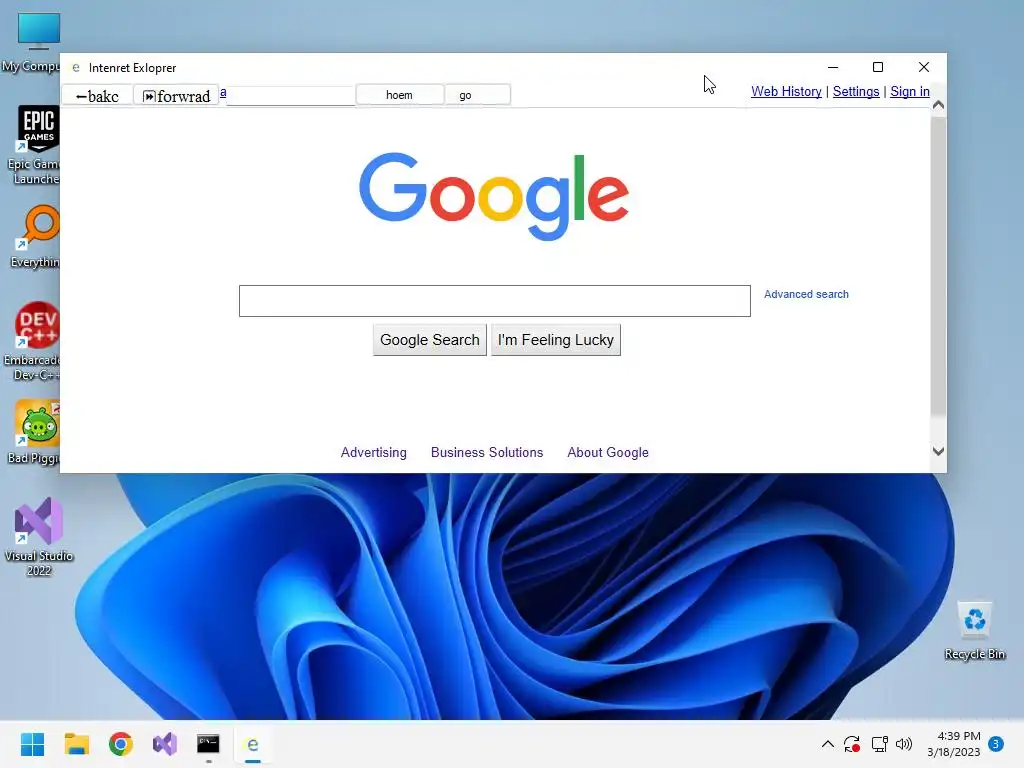Click the 'go' button
Viewport: 1024px width, 768px height.
click(x=477, y=95)
